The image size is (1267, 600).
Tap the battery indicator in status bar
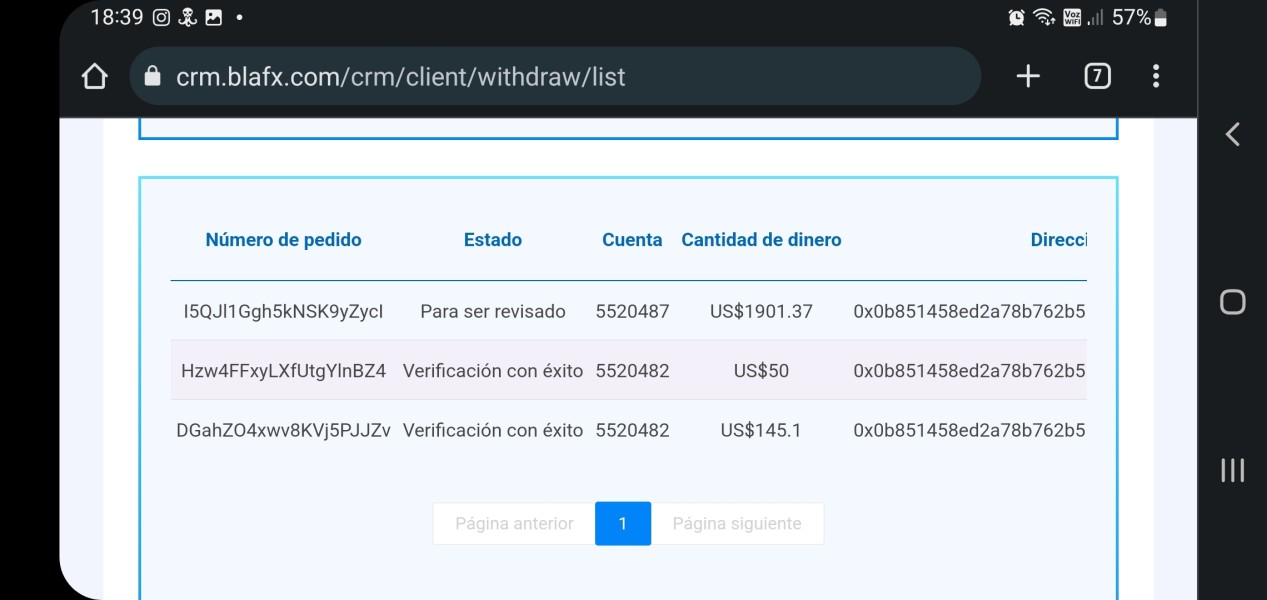click(1160, 17)
